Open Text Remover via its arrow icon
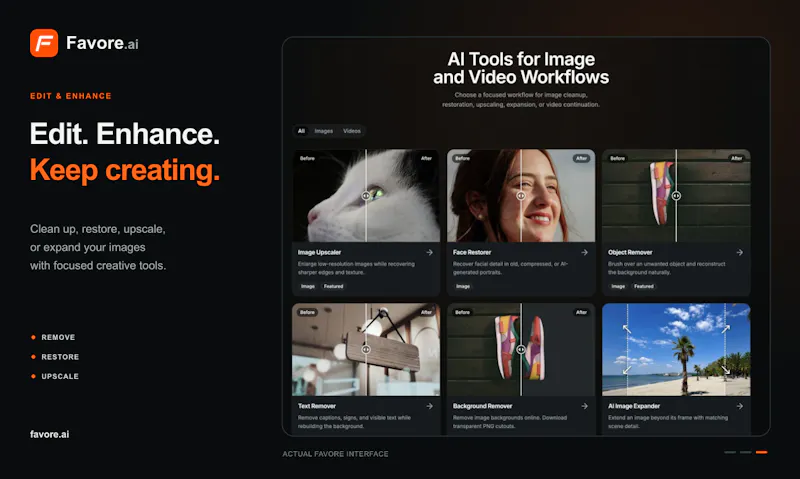800x479 pixels. point(430,406)
